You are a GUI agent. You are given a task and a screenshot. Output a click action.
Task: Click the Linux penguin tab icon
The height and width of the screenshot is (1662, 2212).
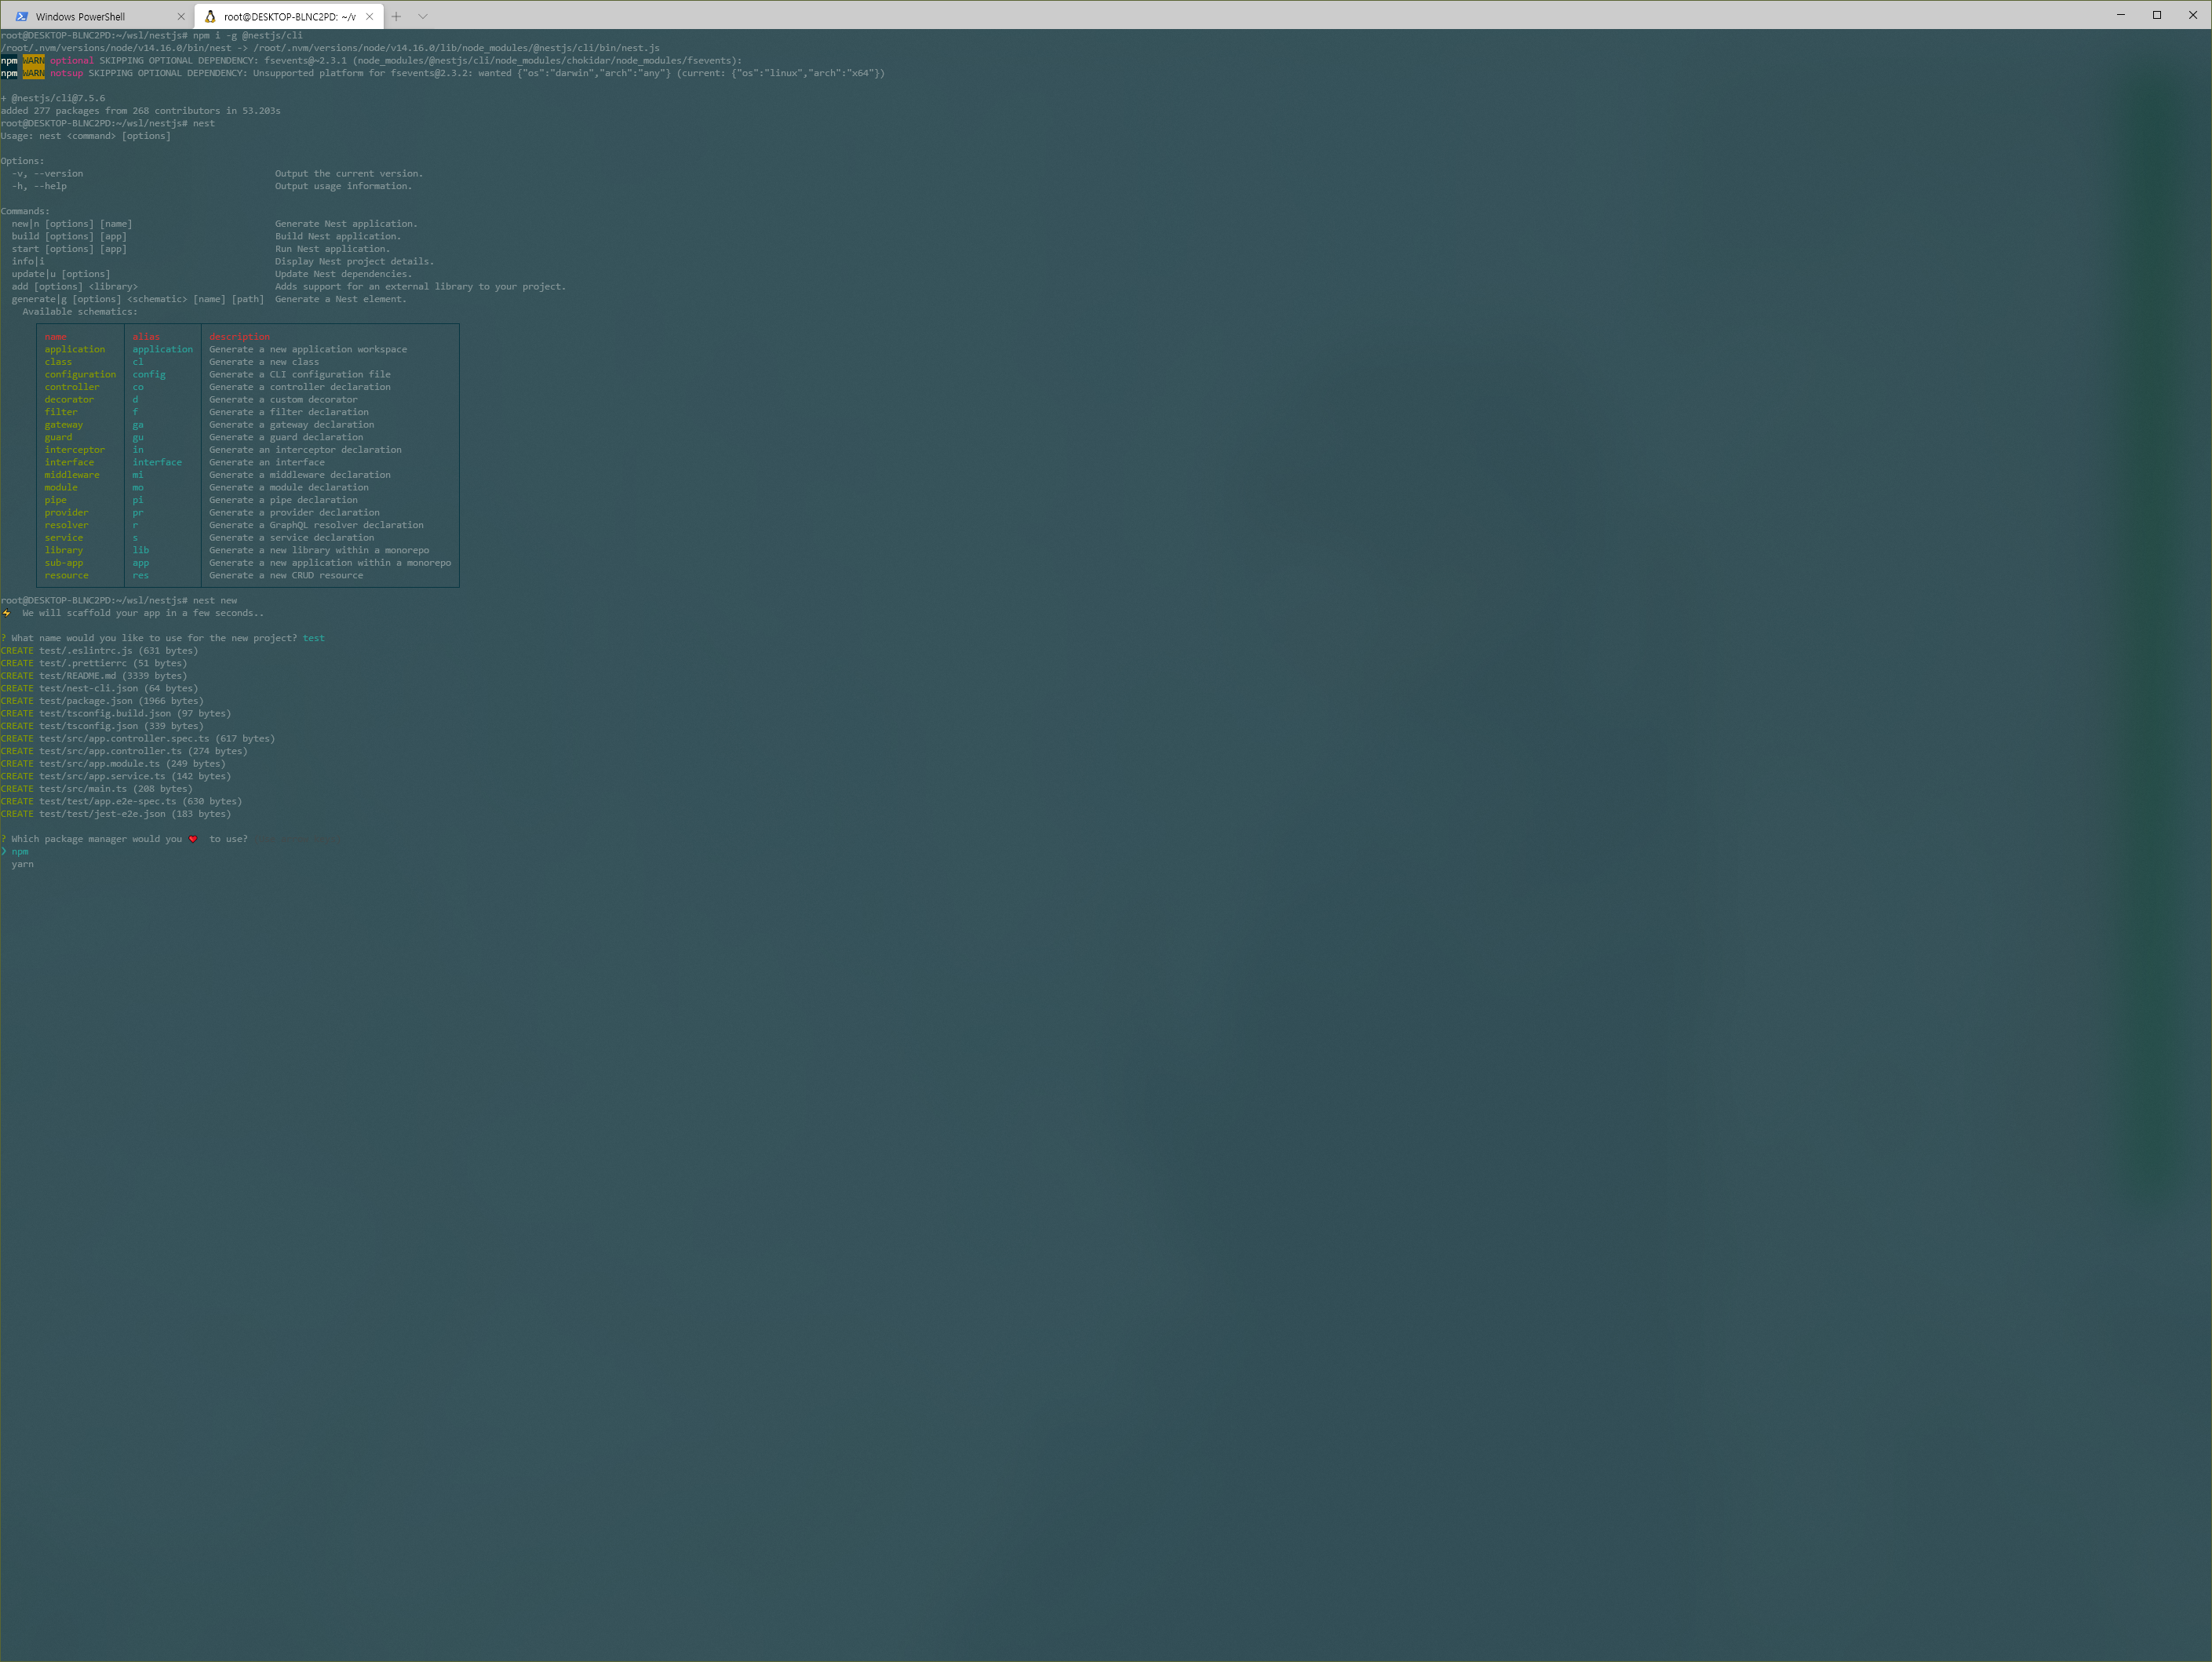pos(210,16)
